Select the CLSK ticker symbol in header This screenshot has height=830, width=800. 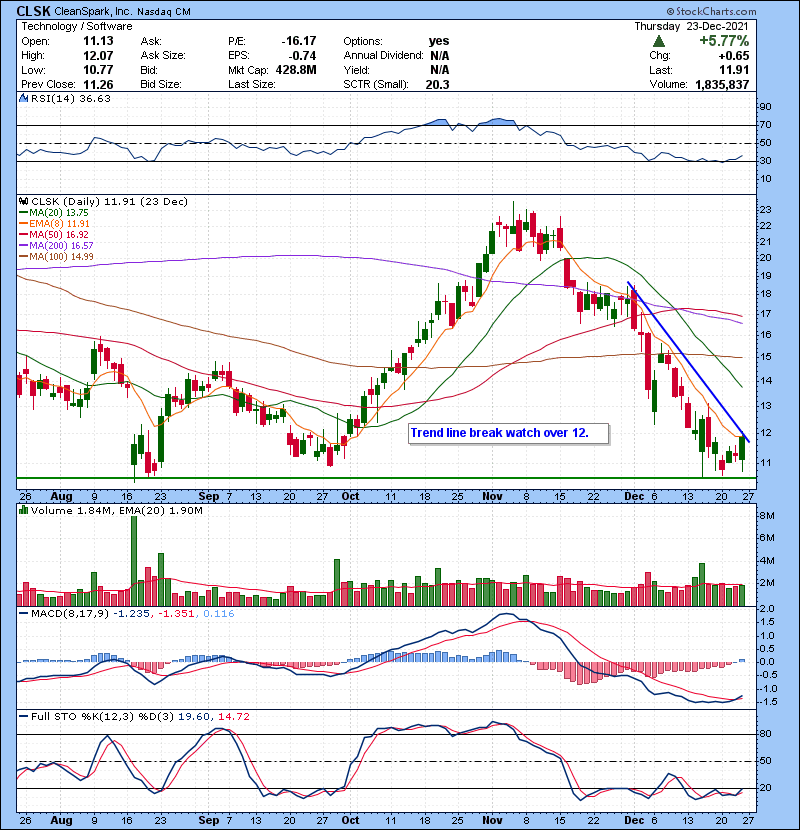tap(33, 11)
